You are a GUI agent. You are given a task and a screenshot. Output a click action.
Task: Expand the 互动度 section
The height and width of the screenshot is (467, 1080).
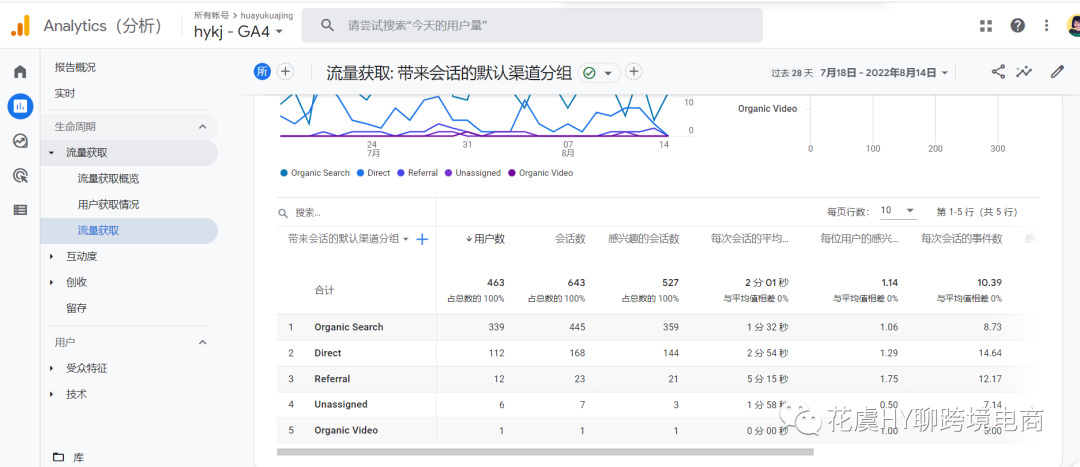pos(81,257)
